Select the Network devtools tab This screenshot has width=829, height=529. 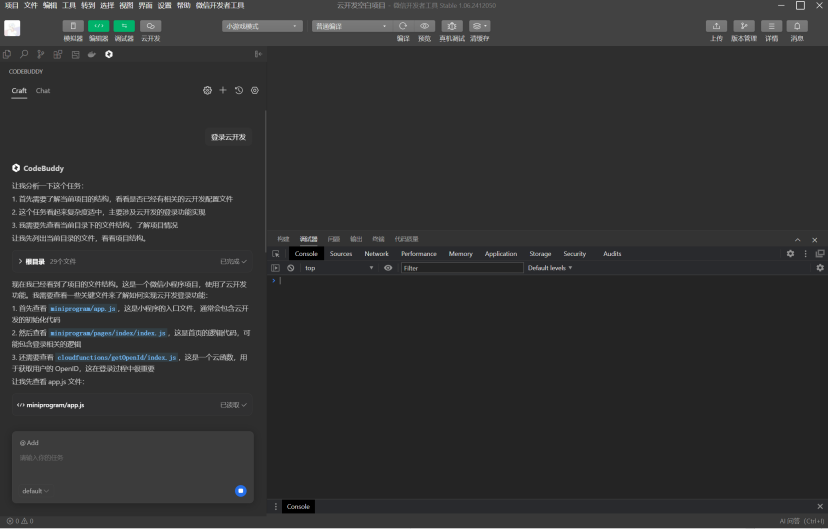point(376,254)
